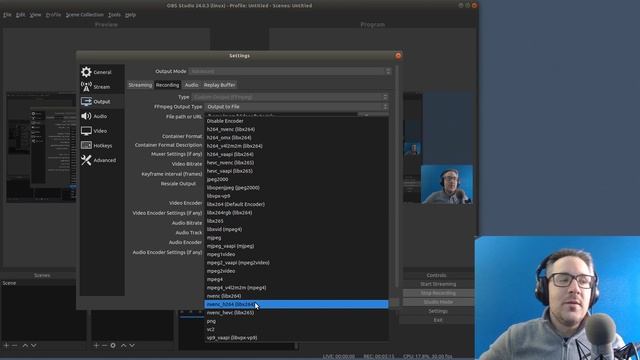The image size is (640, 360).
Task: Choose libx265 encoder option
Action: [296, 221]
